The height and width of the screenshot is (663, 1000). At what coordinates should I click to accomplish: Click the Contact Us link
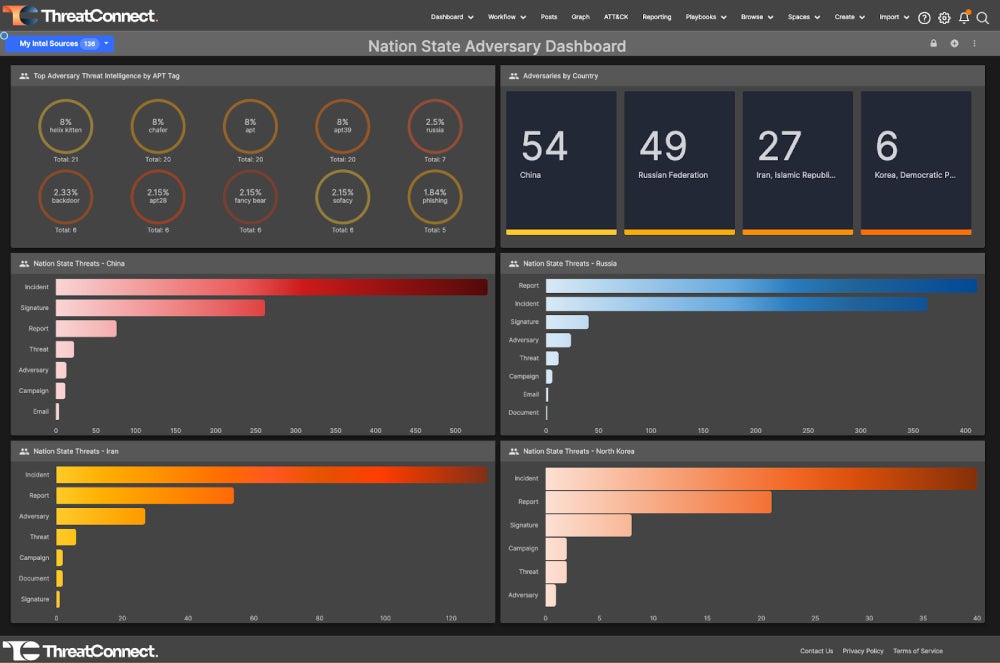[816, 651]
